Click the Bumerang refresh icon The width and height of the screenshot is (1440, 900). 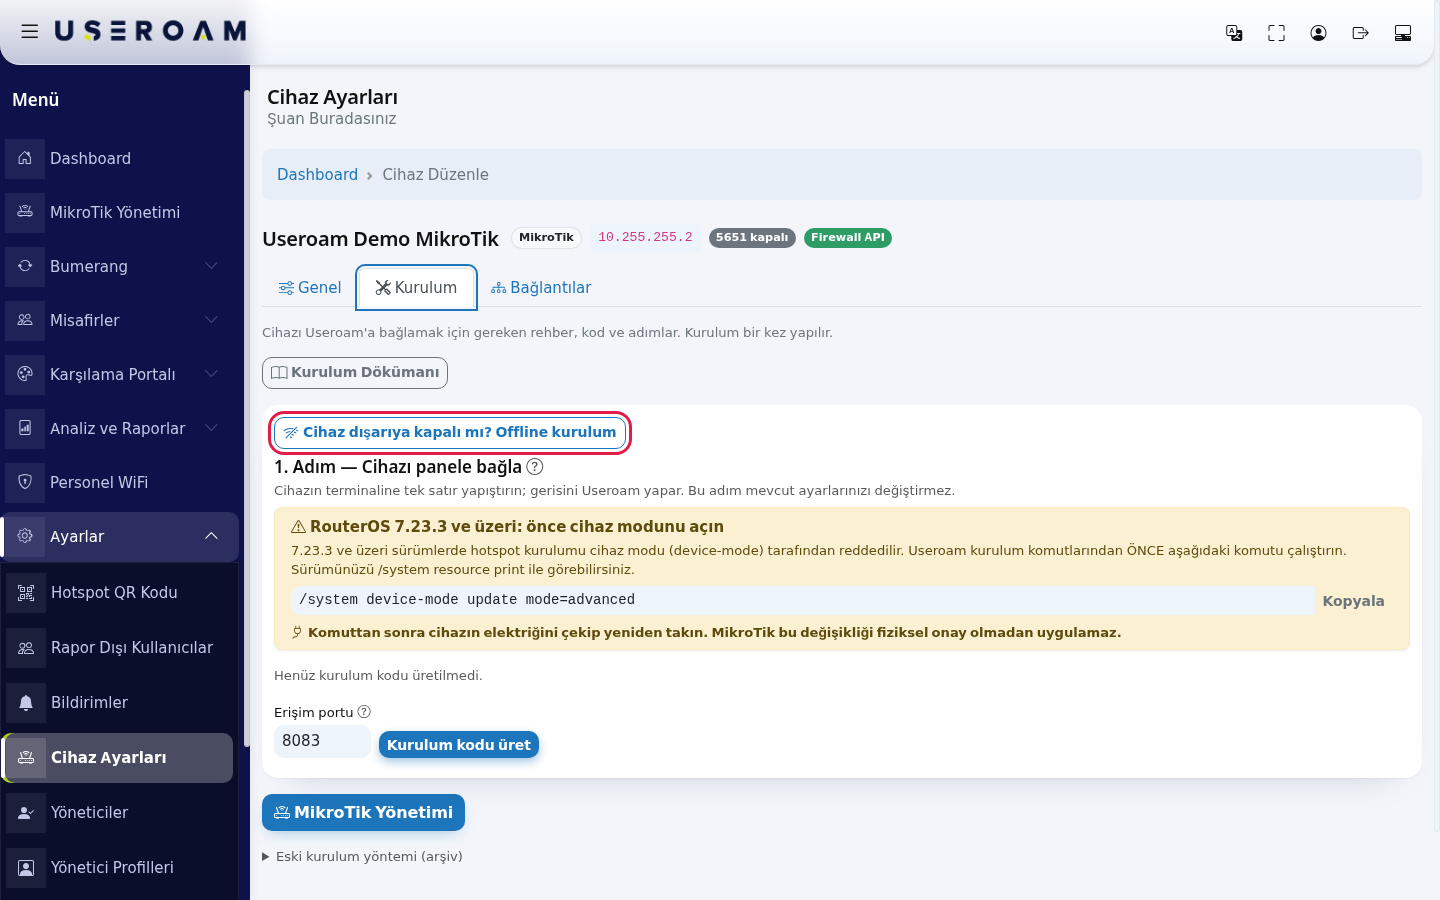click(x=25, y=266)
